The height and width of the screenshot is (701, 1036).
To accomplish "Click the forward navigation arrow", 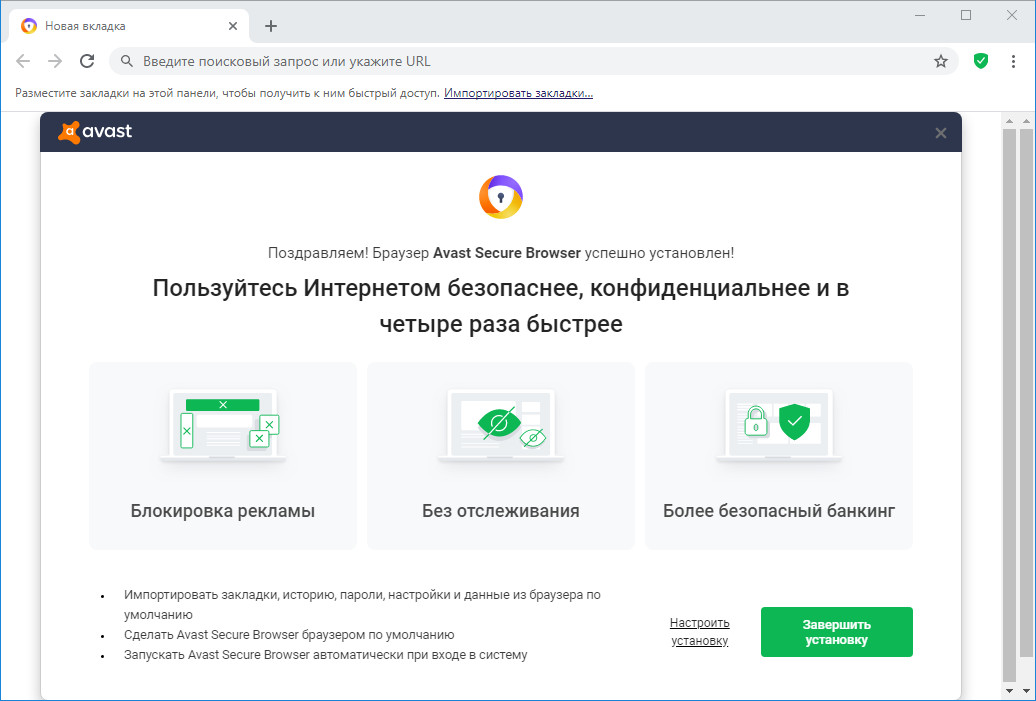I will [55, 61].
